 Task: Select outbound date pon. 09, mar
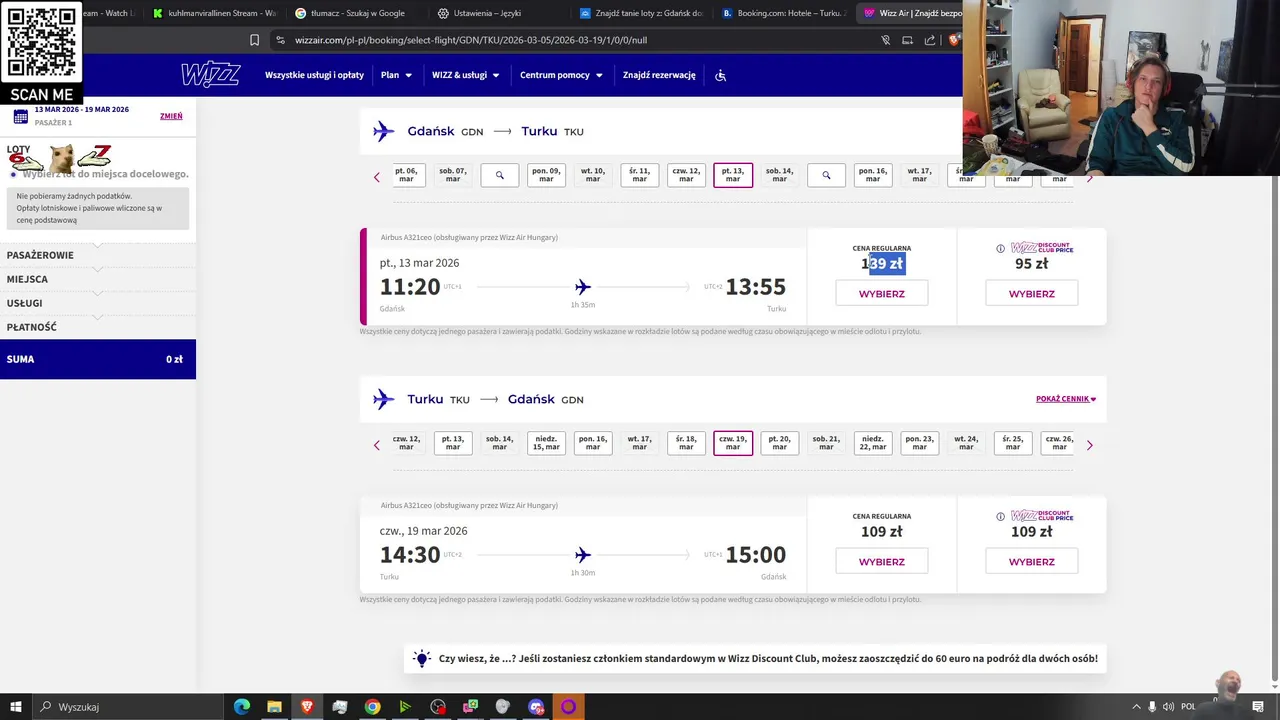546,175
